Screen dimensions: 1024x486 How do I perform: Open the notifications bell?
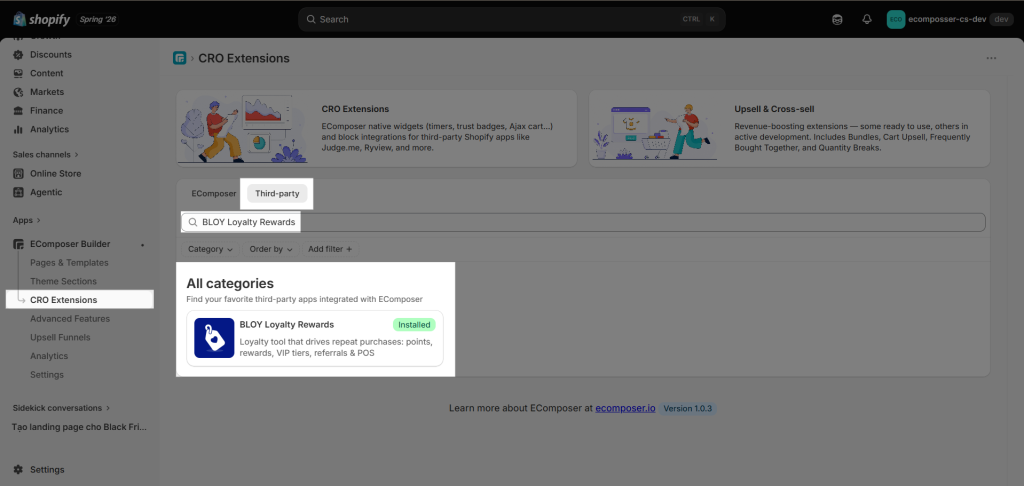pyautogui.click(x=867, y=20)
